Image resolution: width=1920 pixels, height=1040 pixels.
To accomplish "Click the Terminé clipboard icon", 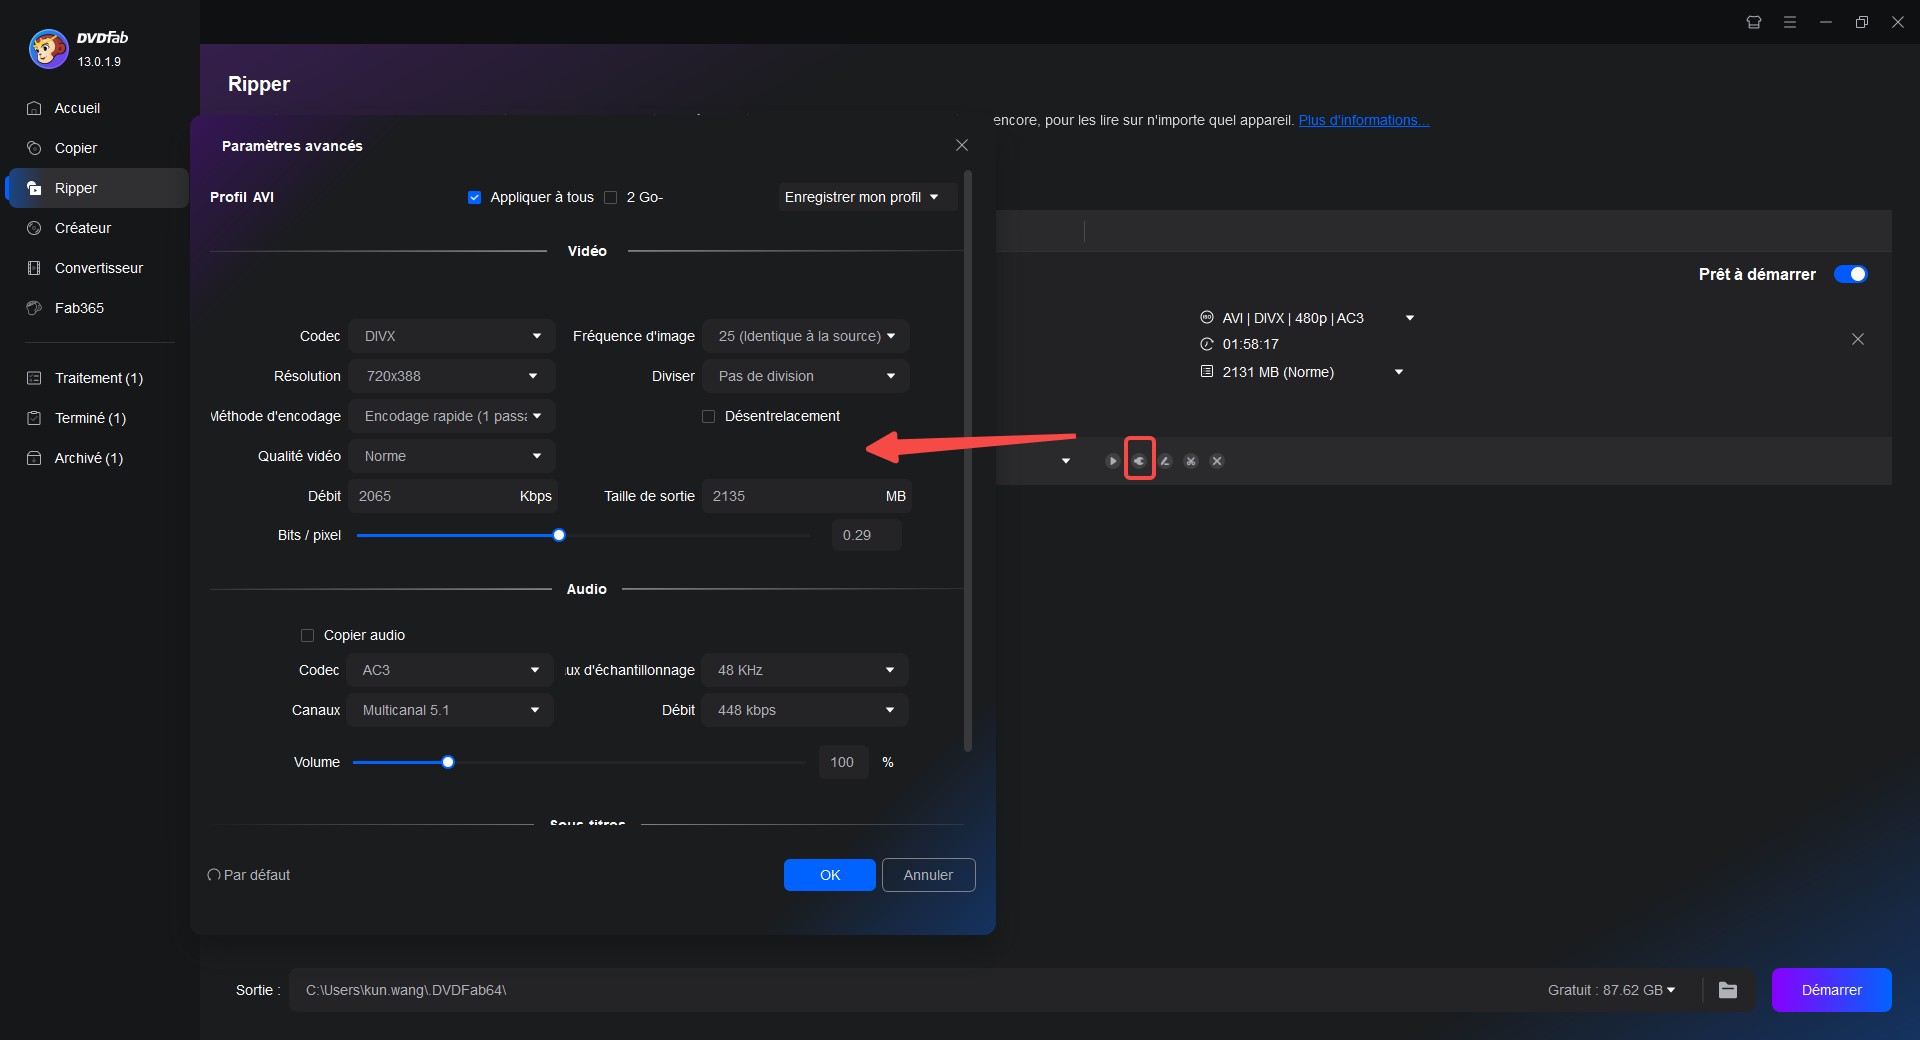I will point(34,418).
